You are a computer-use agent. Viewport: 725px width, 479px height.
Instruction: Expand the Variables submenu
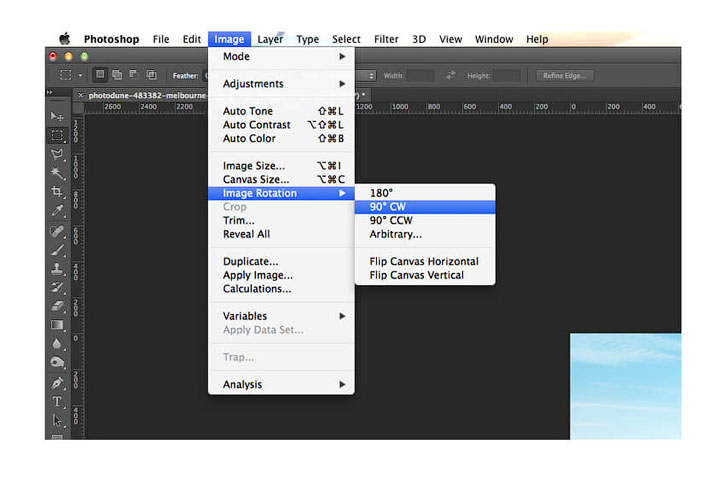(281, 316)
